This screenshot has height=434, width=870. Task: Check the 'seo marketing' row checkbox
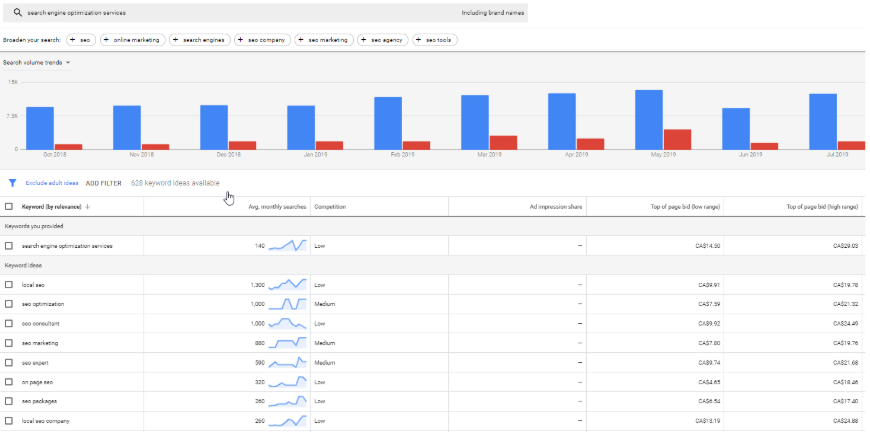[8, 343]
